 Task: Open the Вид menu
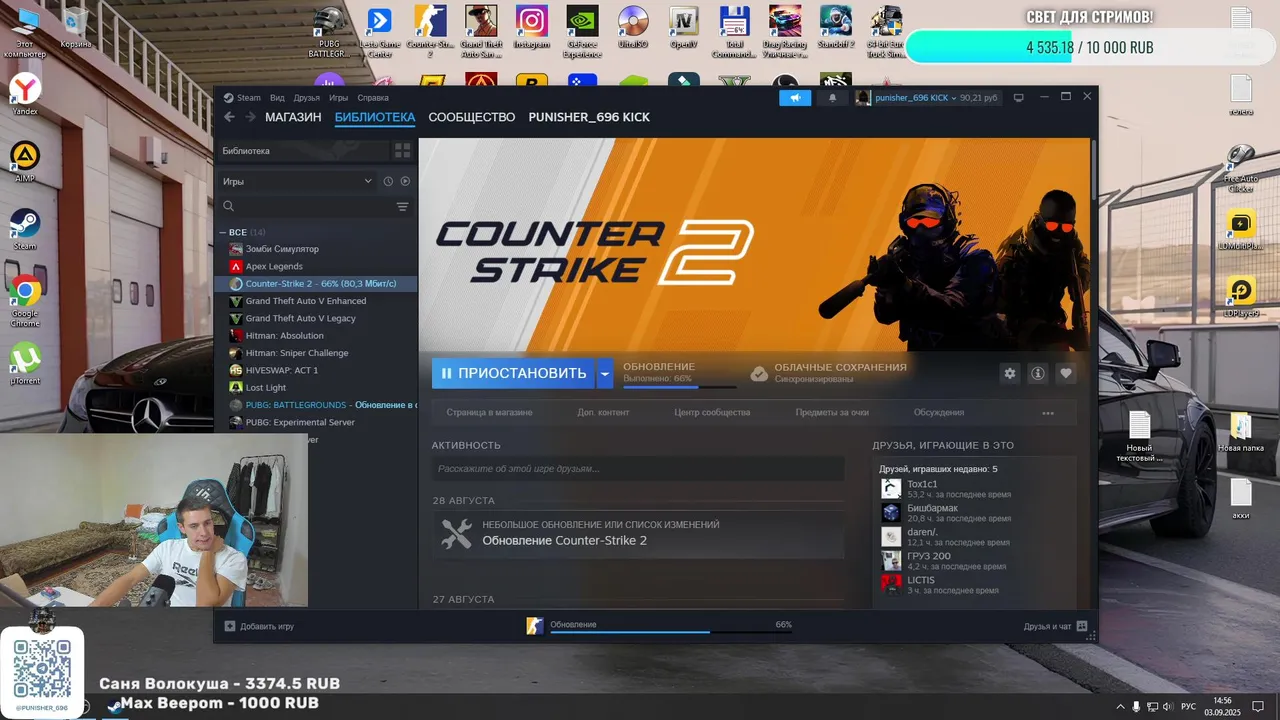[277, 98]
